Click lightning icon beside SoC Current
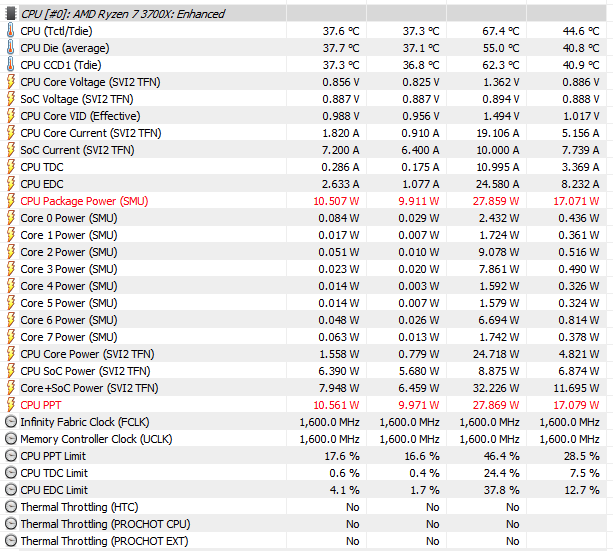The width and height of the screenshot is (613, 551). [x=11, y=150]
